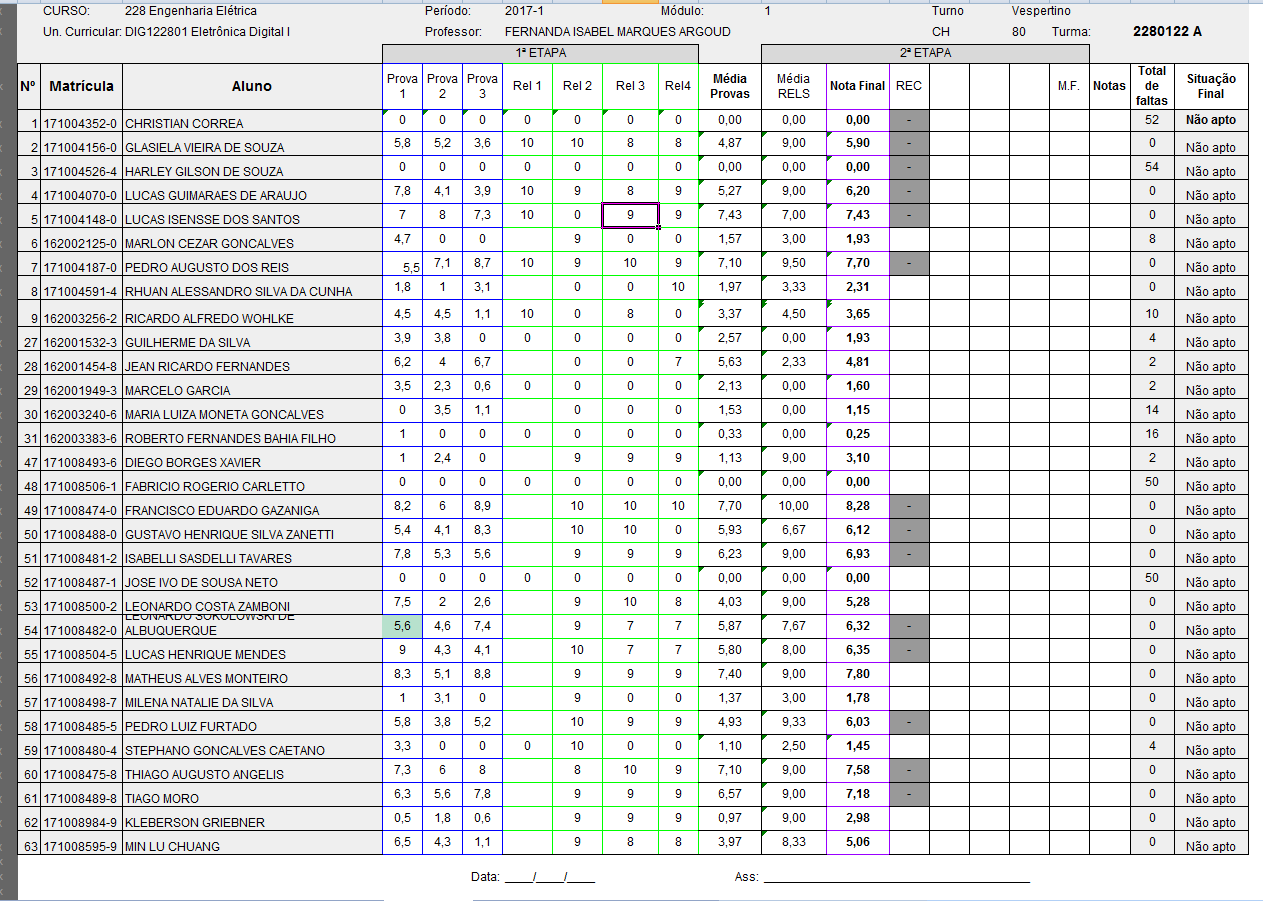Click the Situação Final column header

(x=1211, y=86)
